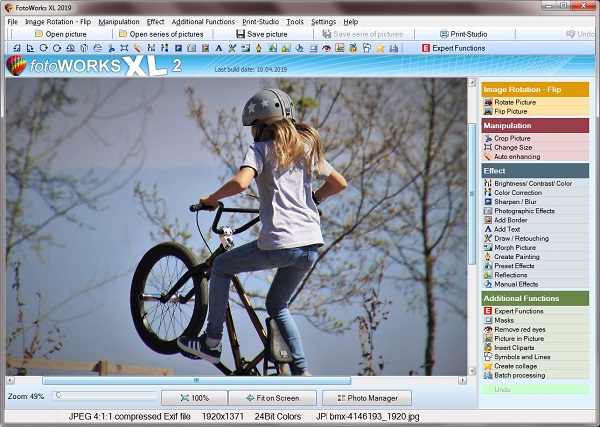Screen dimensions: 600x427
Task: Open the Settings menu
Action: pos(323,21)
